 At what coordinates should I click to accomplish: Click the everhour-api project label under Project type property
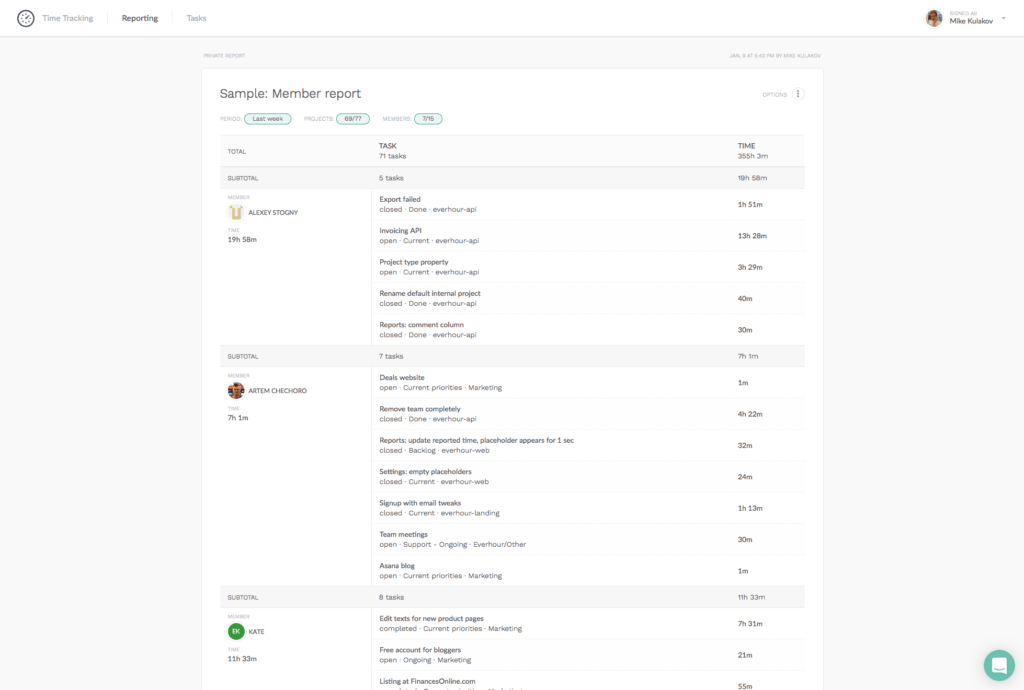(x=456, y=272)
